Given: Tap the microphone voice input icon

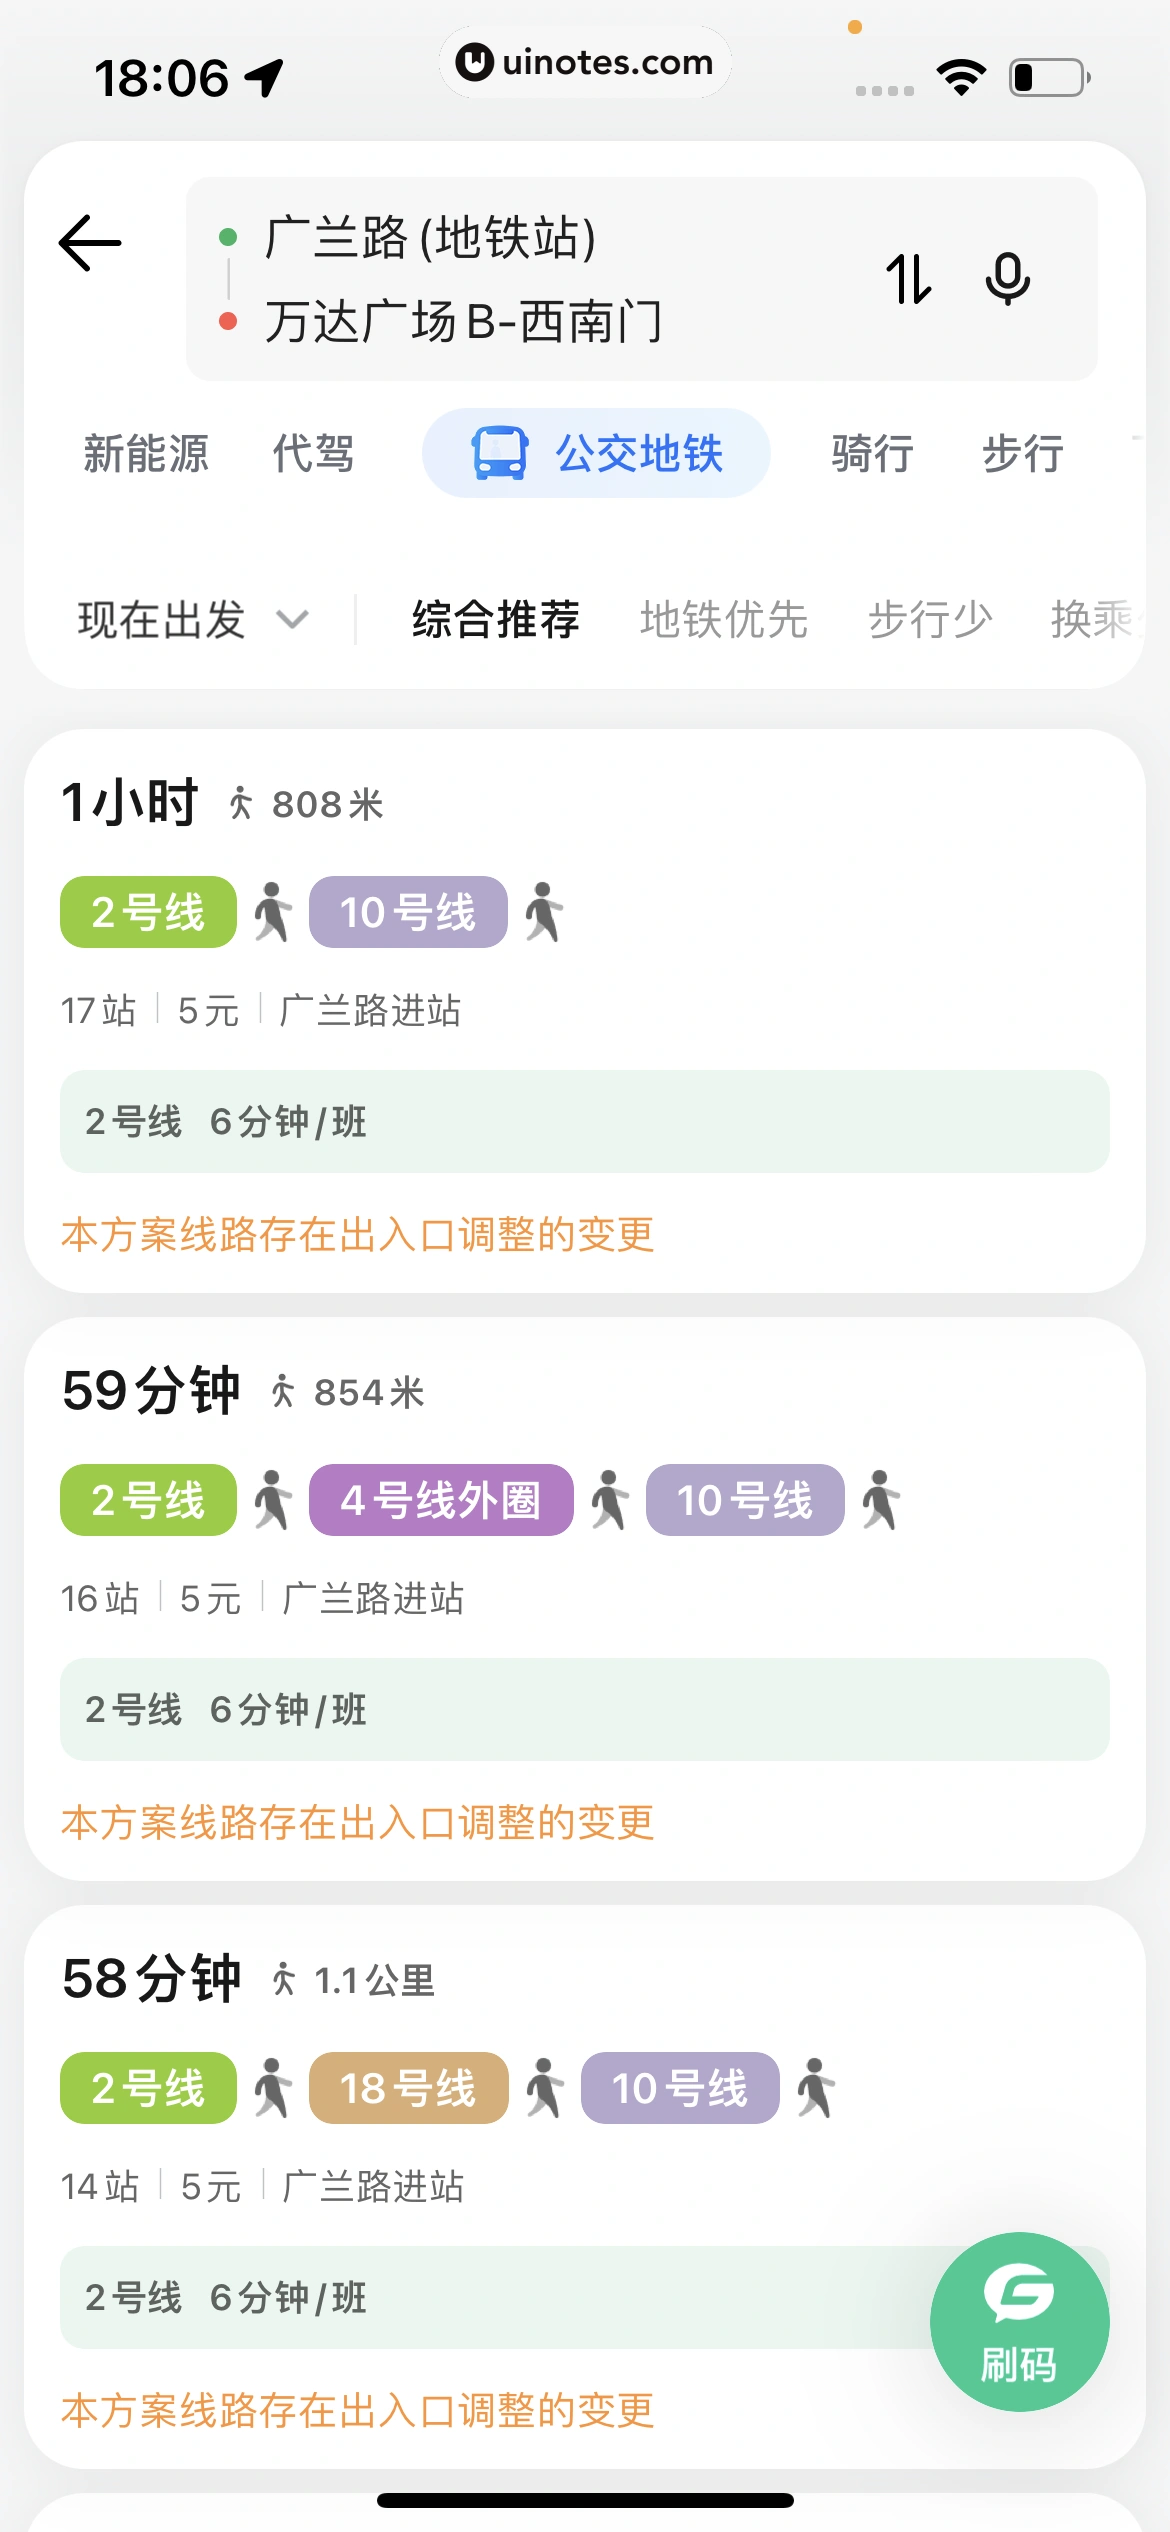Looking at the screenshot, I should (x=1007, y=279).
